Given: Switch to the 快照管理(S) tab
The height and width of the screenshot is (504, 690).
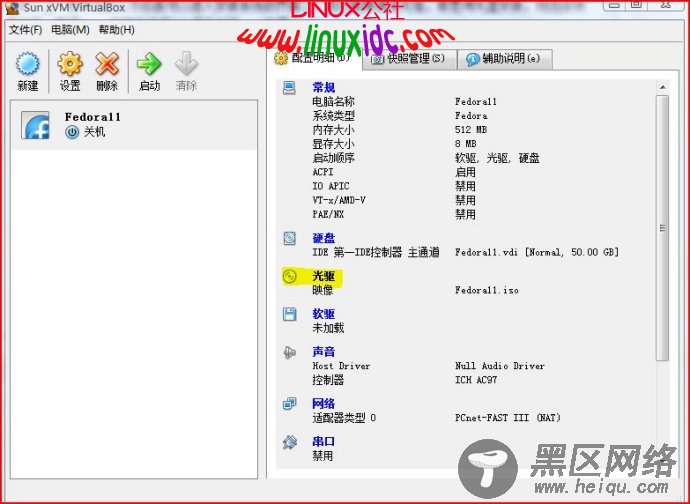Looking at the screenshot, I should coord(409,59).
